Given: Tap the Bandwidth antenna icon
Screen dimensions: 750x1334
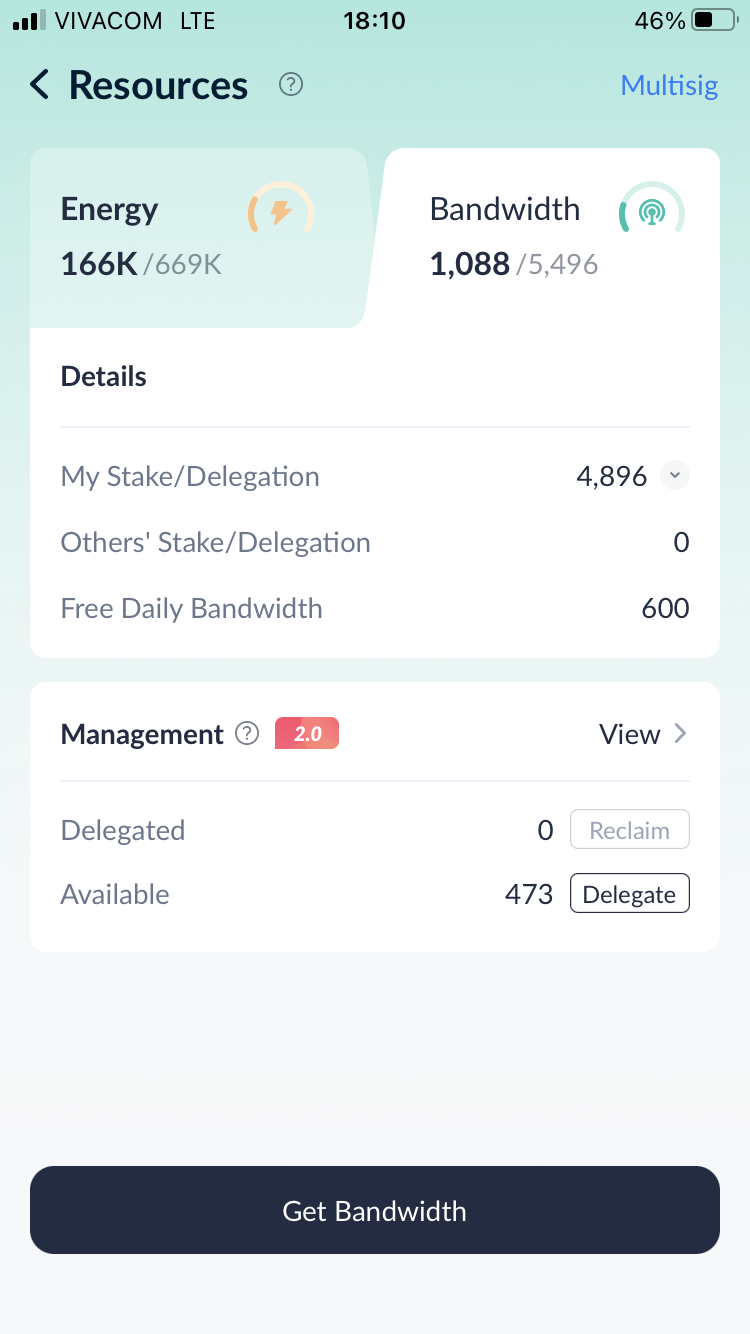Looking at the screenshot, I should (x=651, y=211).
